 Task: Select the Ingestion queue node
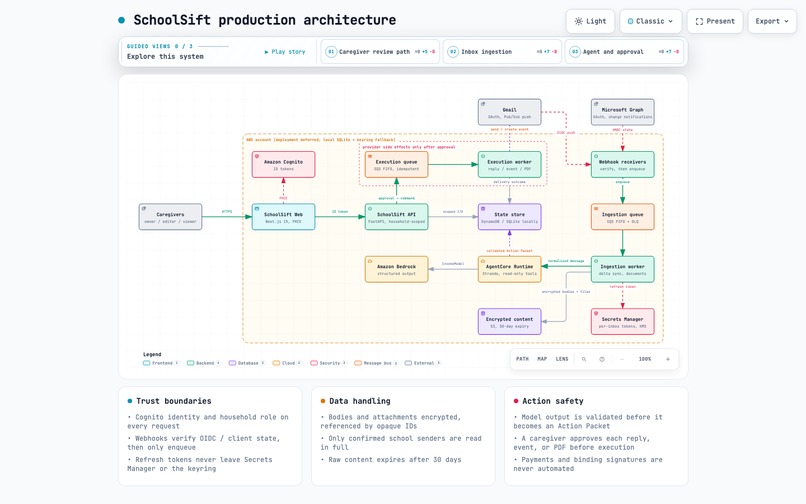(x=622, y=217)
